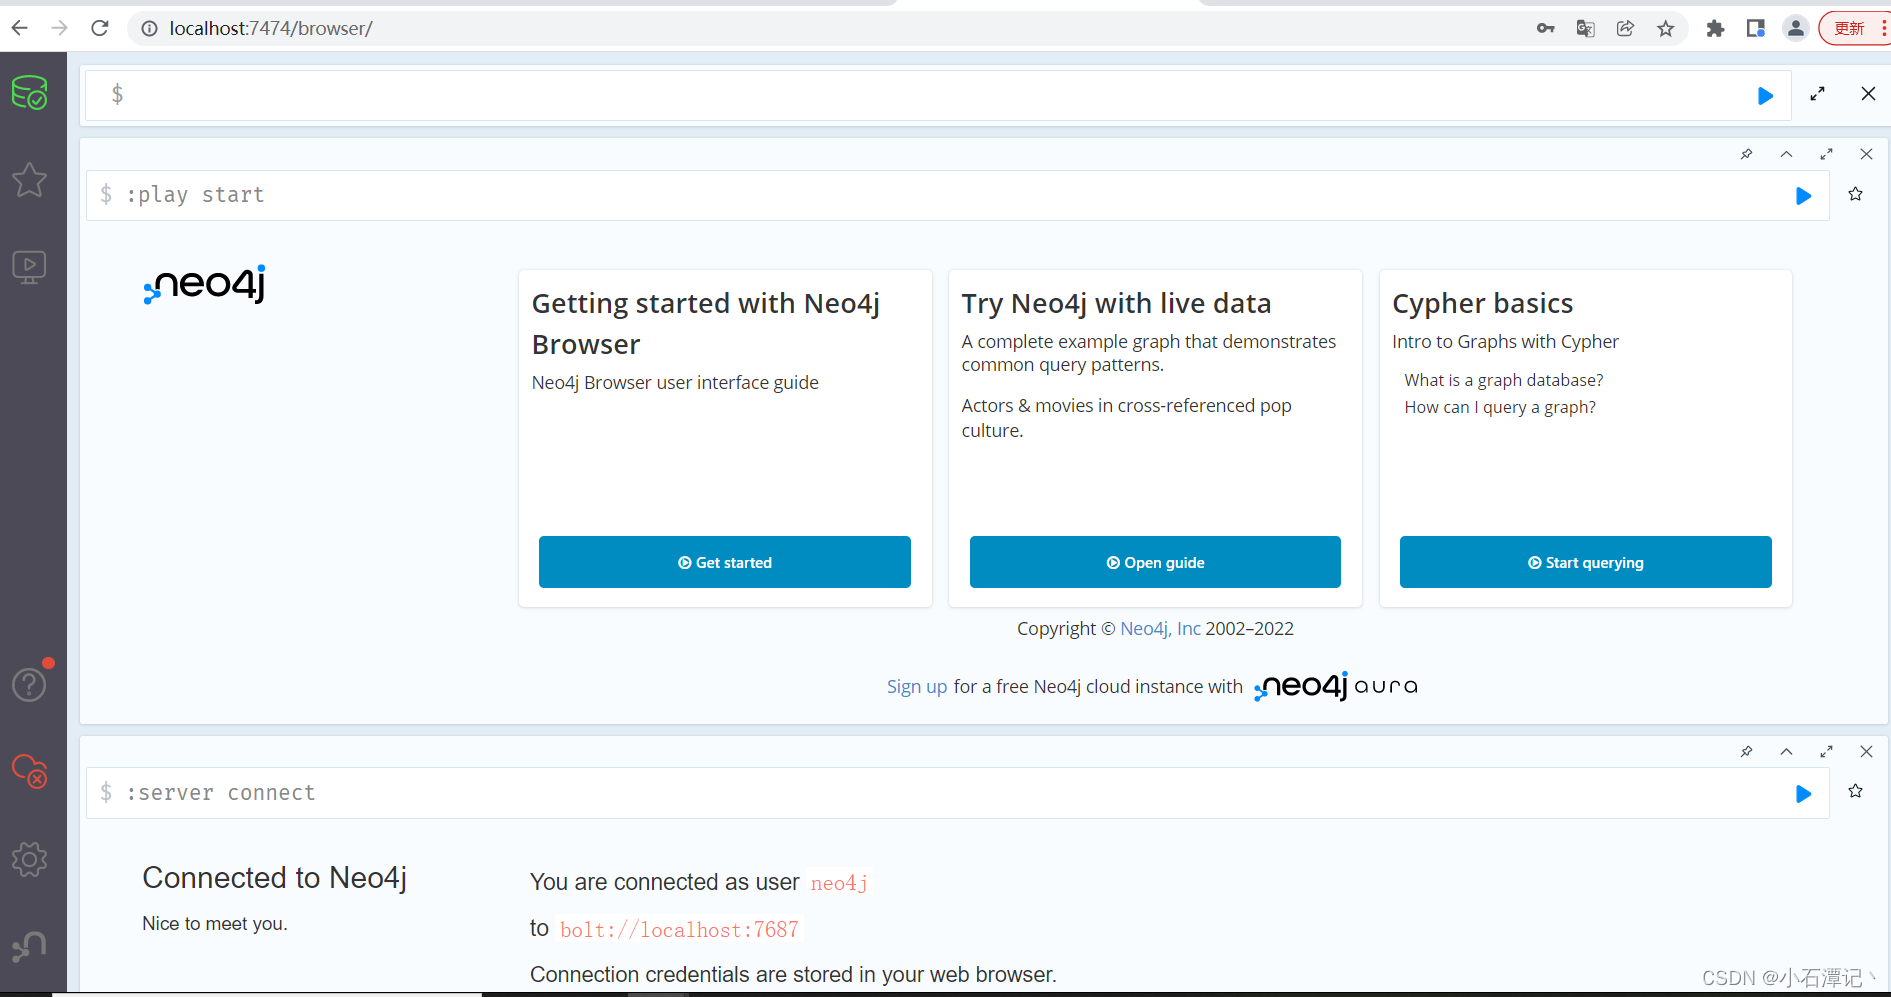The width and height of the screenshot is (1891, 997).
Task: Reload the browser page
Action: (x=99, y=28)
